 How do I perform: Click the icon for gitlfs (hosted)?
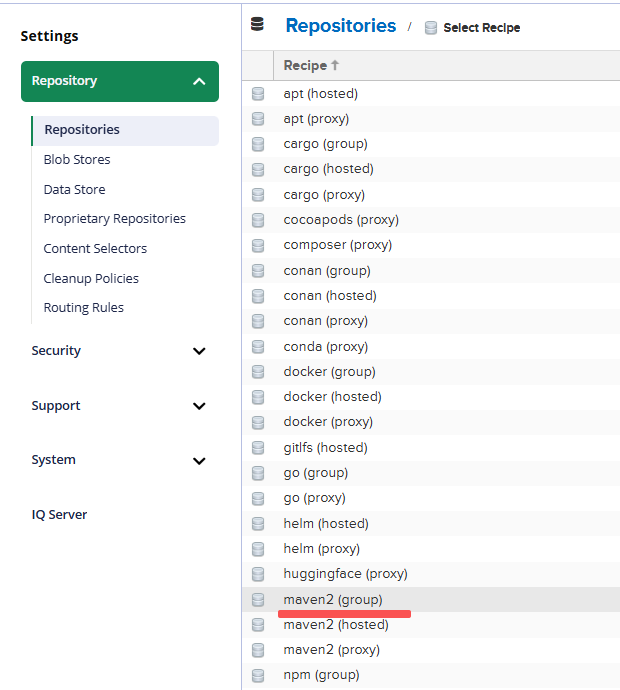[x=258, y=448]
